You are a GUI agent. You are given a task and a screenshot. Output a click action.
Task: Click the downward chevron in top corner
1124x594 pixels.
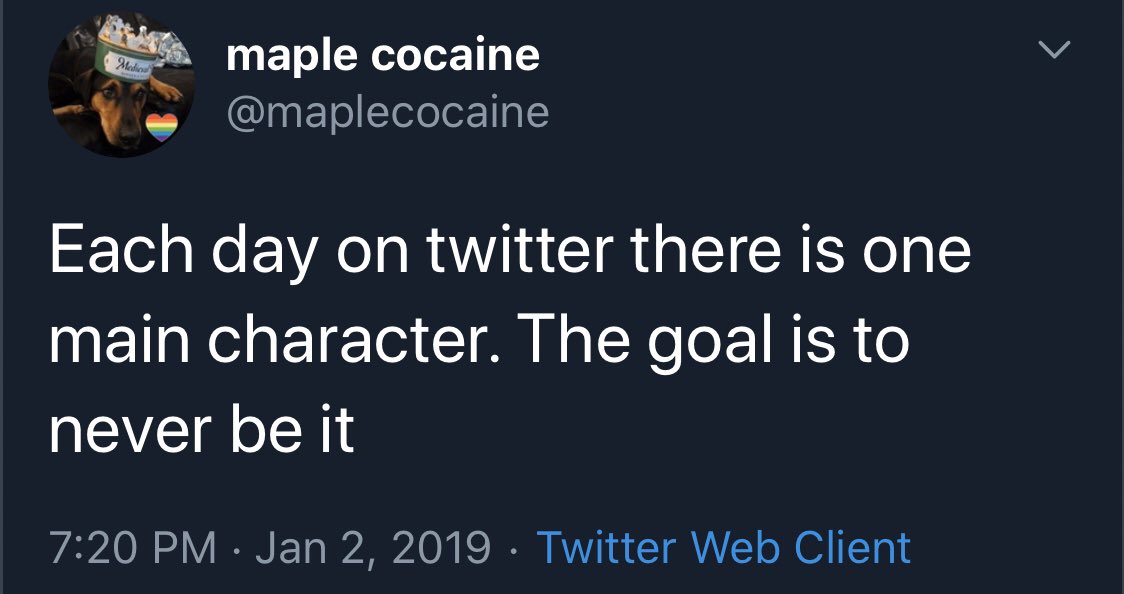coord(1052,50)
